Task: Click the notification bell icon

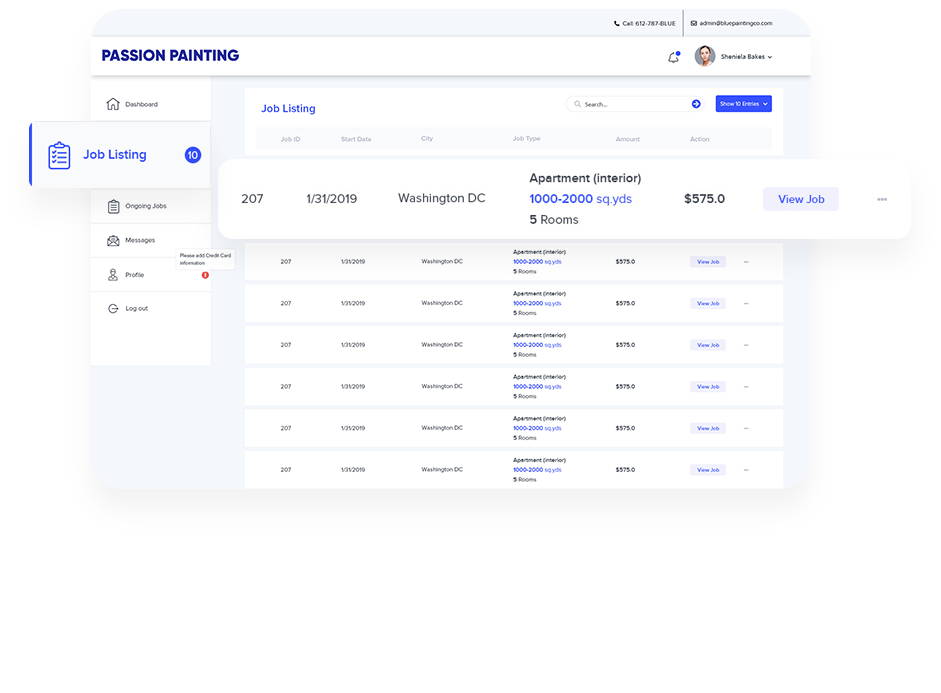Action: pyautogui.click(x=673, y=57)
